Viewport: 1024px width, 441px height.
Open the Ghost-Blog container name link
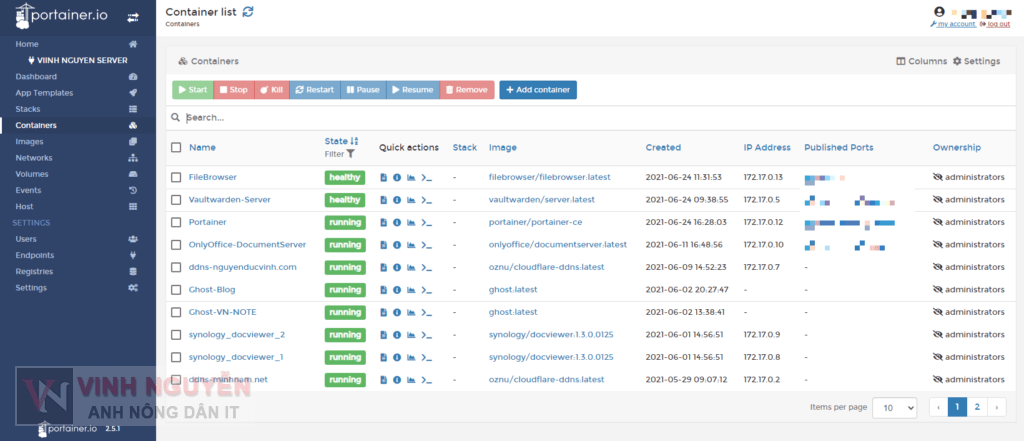(212, 290)
